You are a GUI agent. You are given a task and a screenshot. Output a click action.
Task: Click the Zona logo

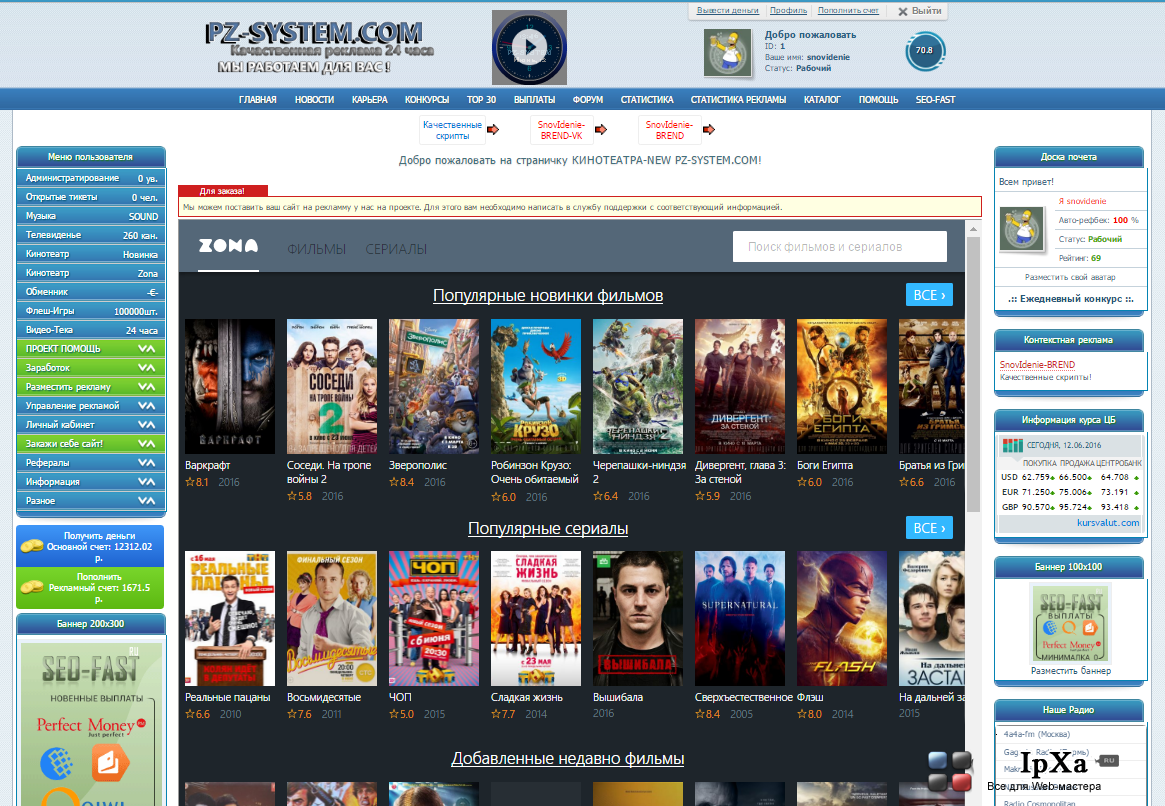pyautogui.click(x=228, y=246)
